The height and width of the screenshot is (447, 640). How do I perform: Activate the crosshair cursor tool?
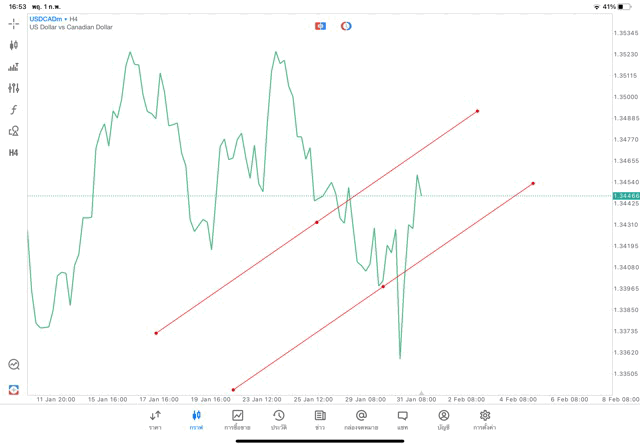[14, 23]
